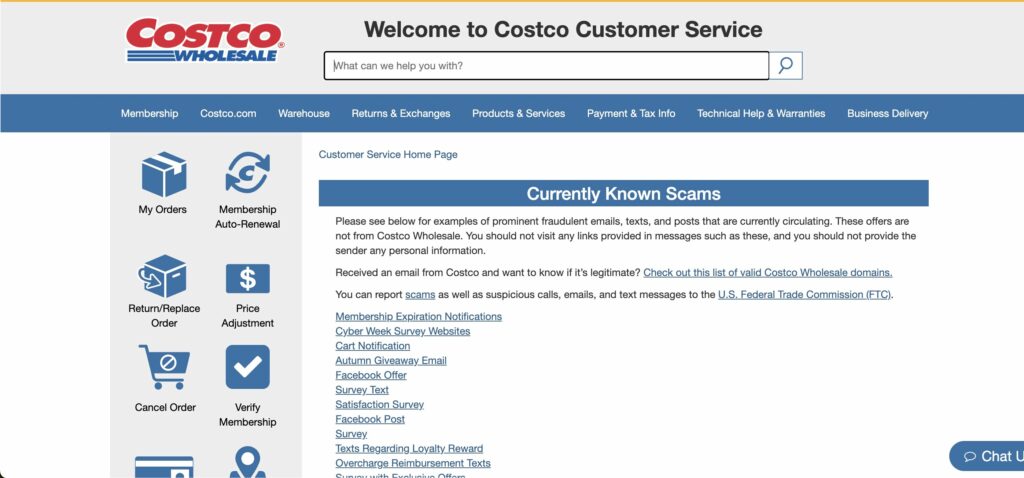Click the My Orders text label
Screen dimensions: 1024x478
click(x=163, y=210)
